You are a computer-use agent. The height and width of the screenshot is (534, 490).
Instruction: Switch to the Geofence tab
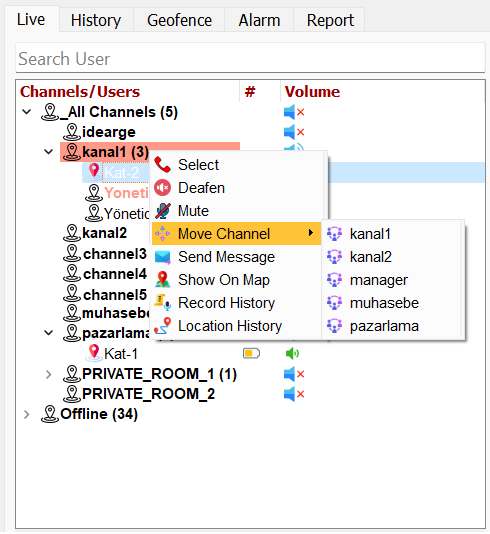(179, 20)
